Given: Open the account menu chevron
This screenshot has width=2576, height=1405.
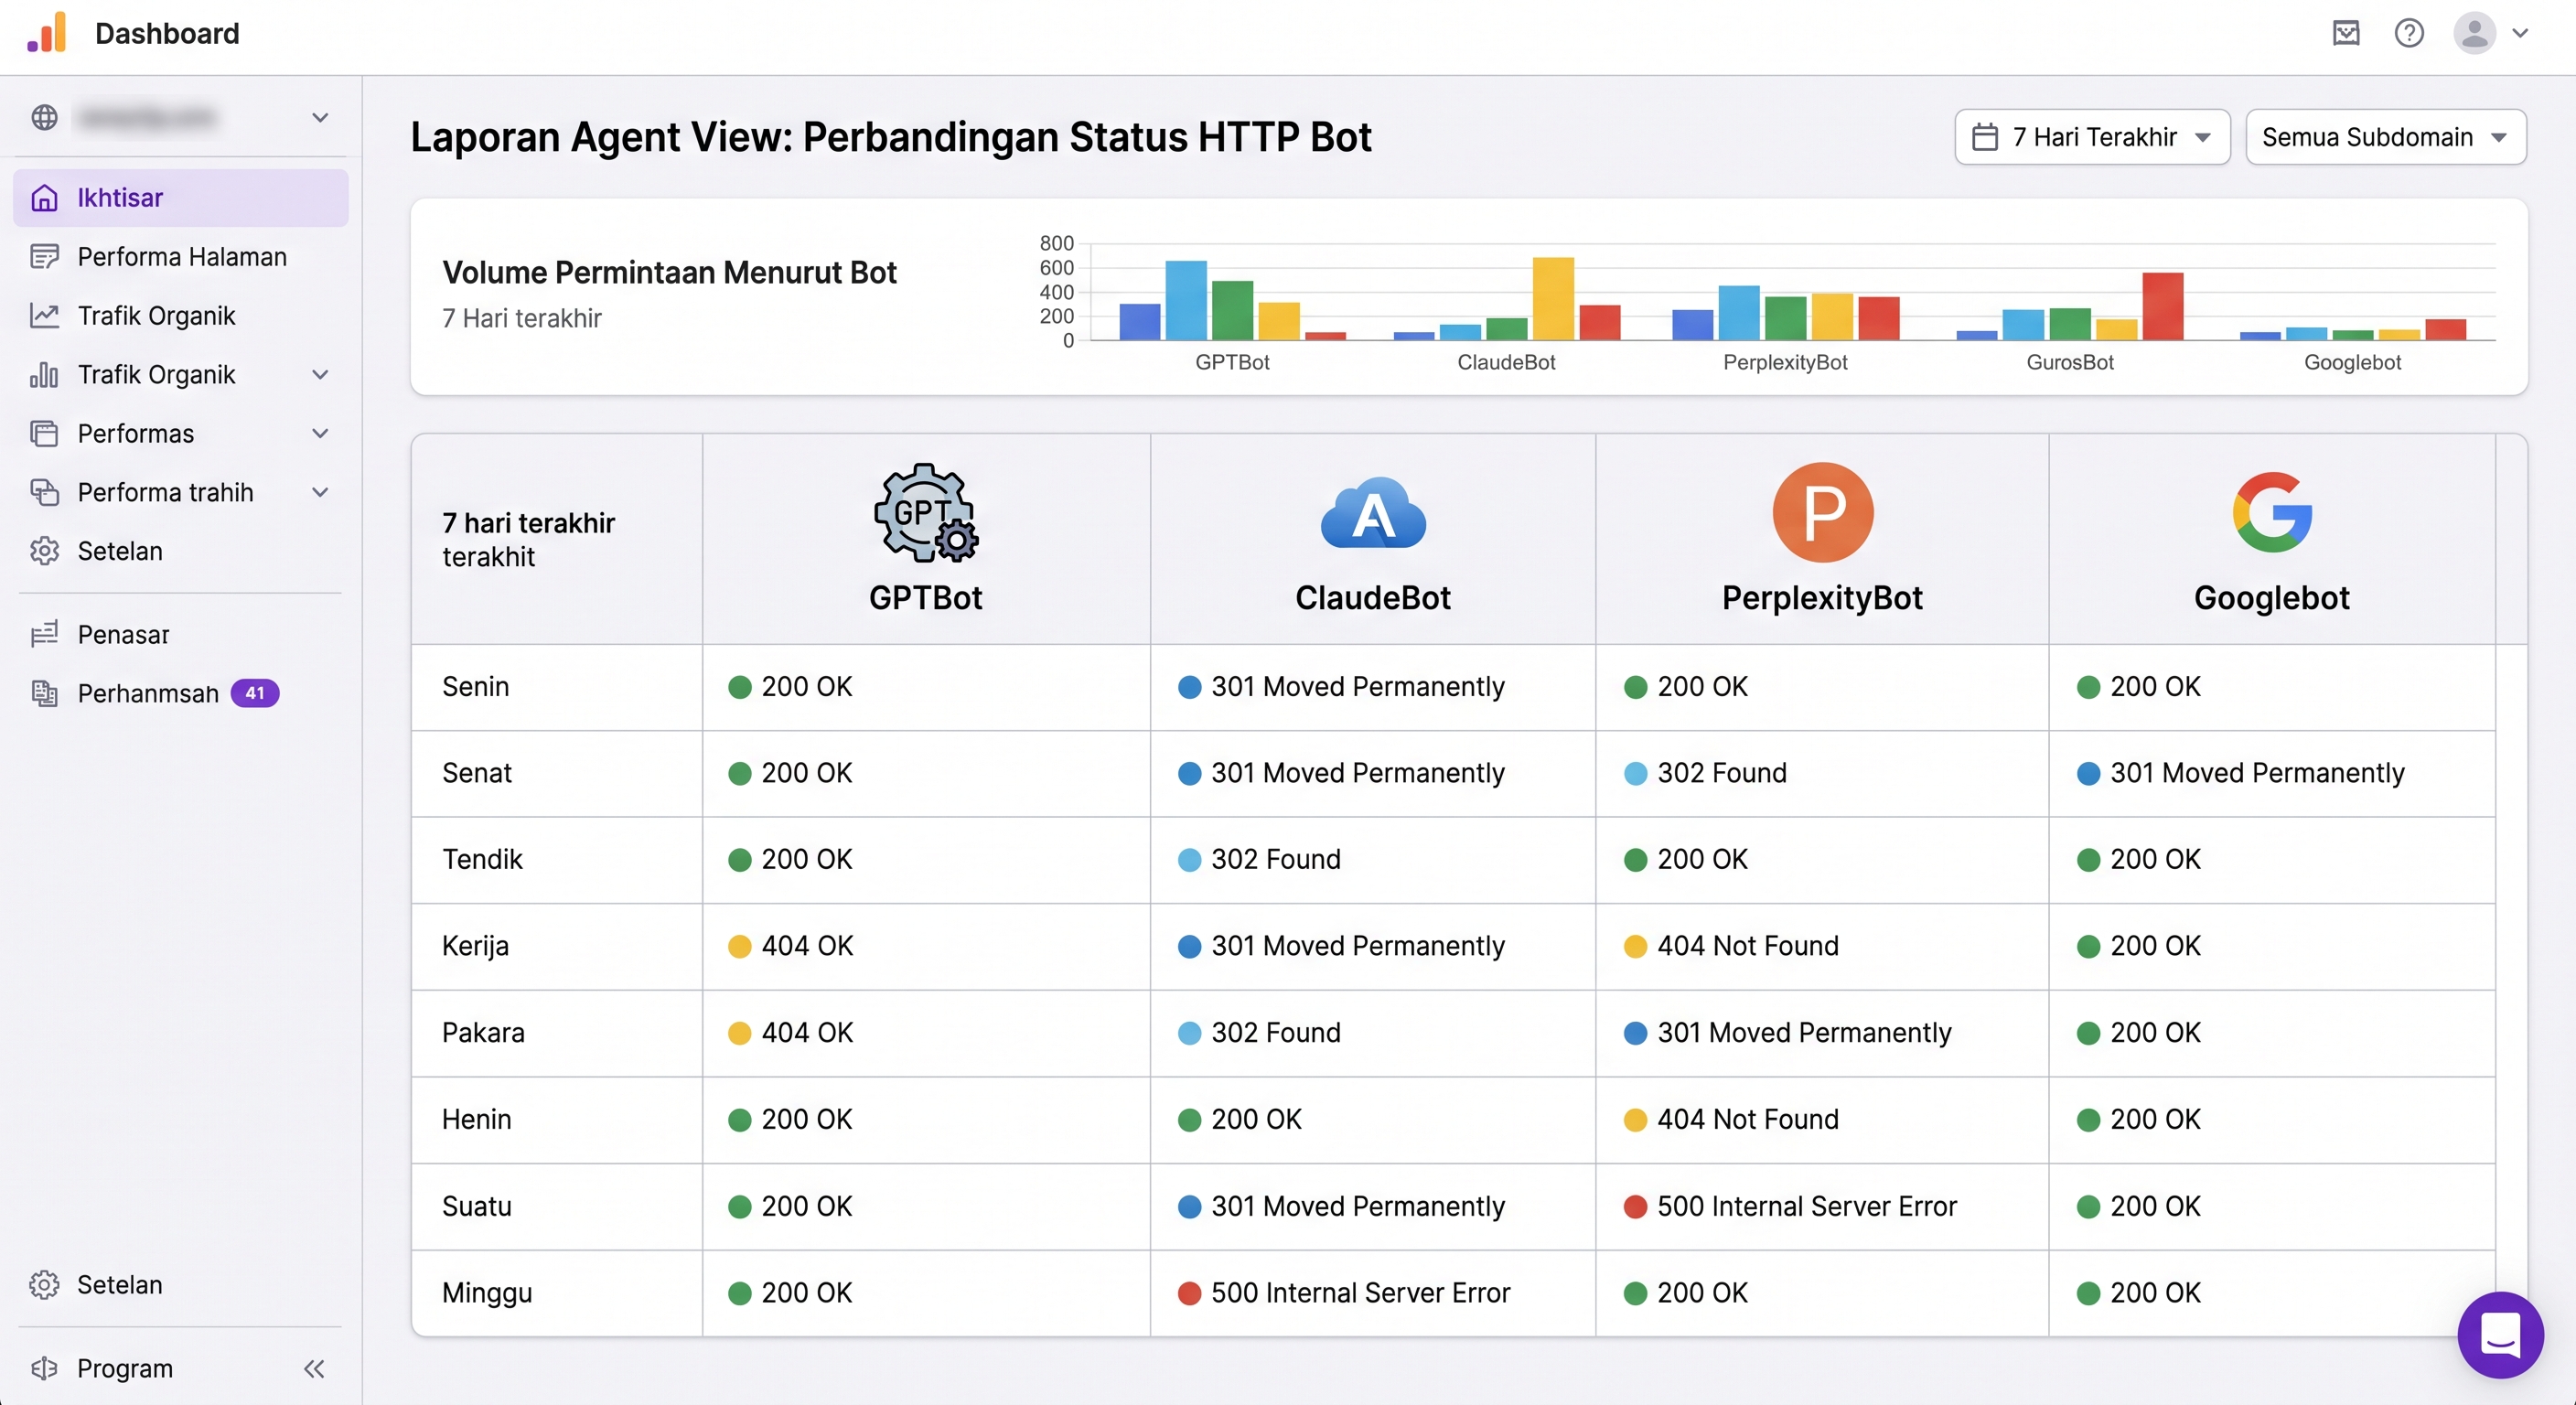Looking at the screenshot, I should 2520,33.
